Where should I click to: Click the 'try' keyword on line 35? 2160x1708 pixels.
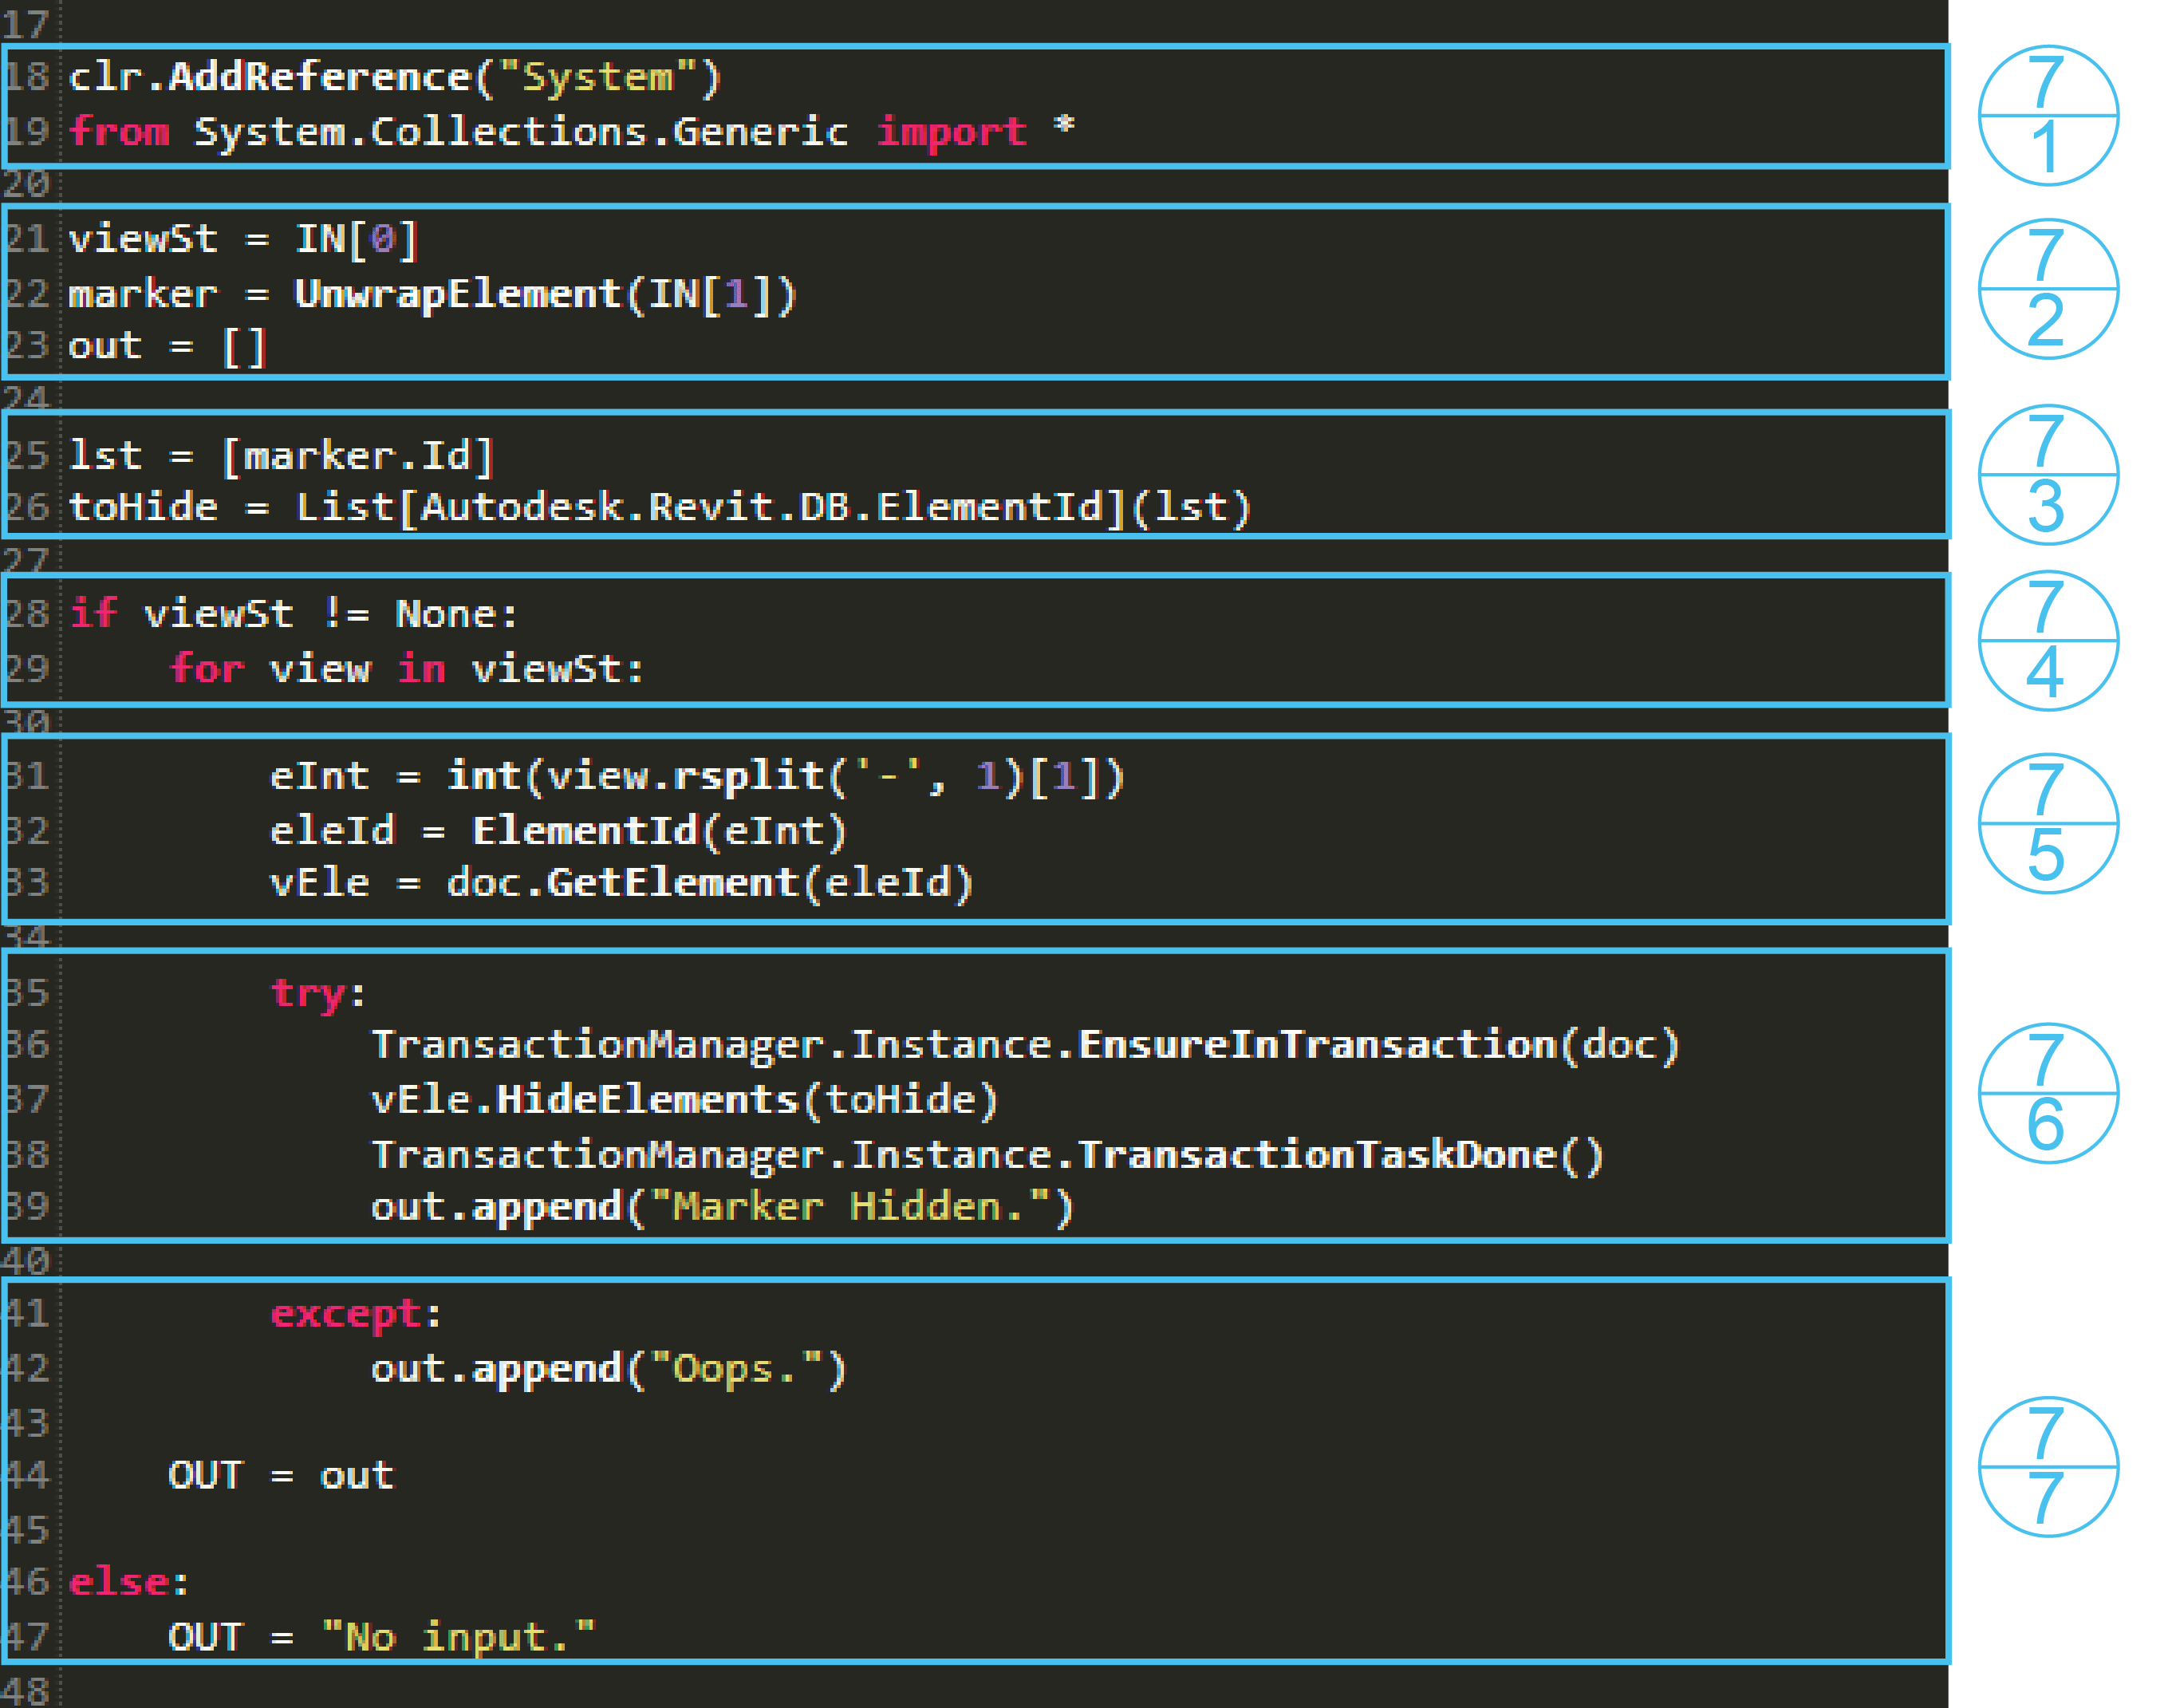point(309,992)
